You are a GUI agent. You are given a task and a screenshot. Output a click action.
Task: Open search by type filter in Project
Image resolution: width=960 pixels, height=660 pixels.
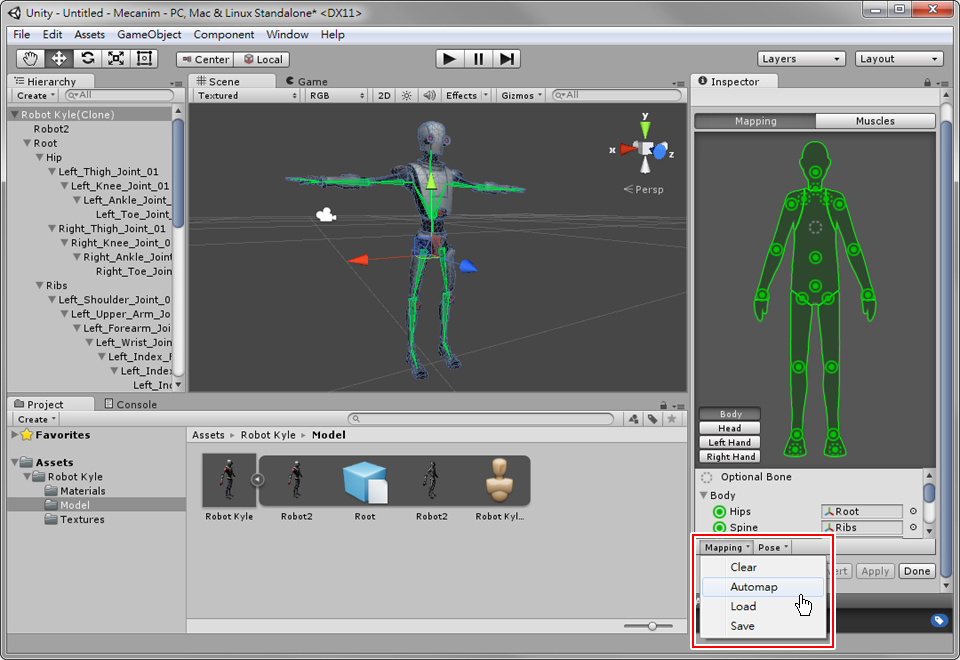(x=634, y=419)
